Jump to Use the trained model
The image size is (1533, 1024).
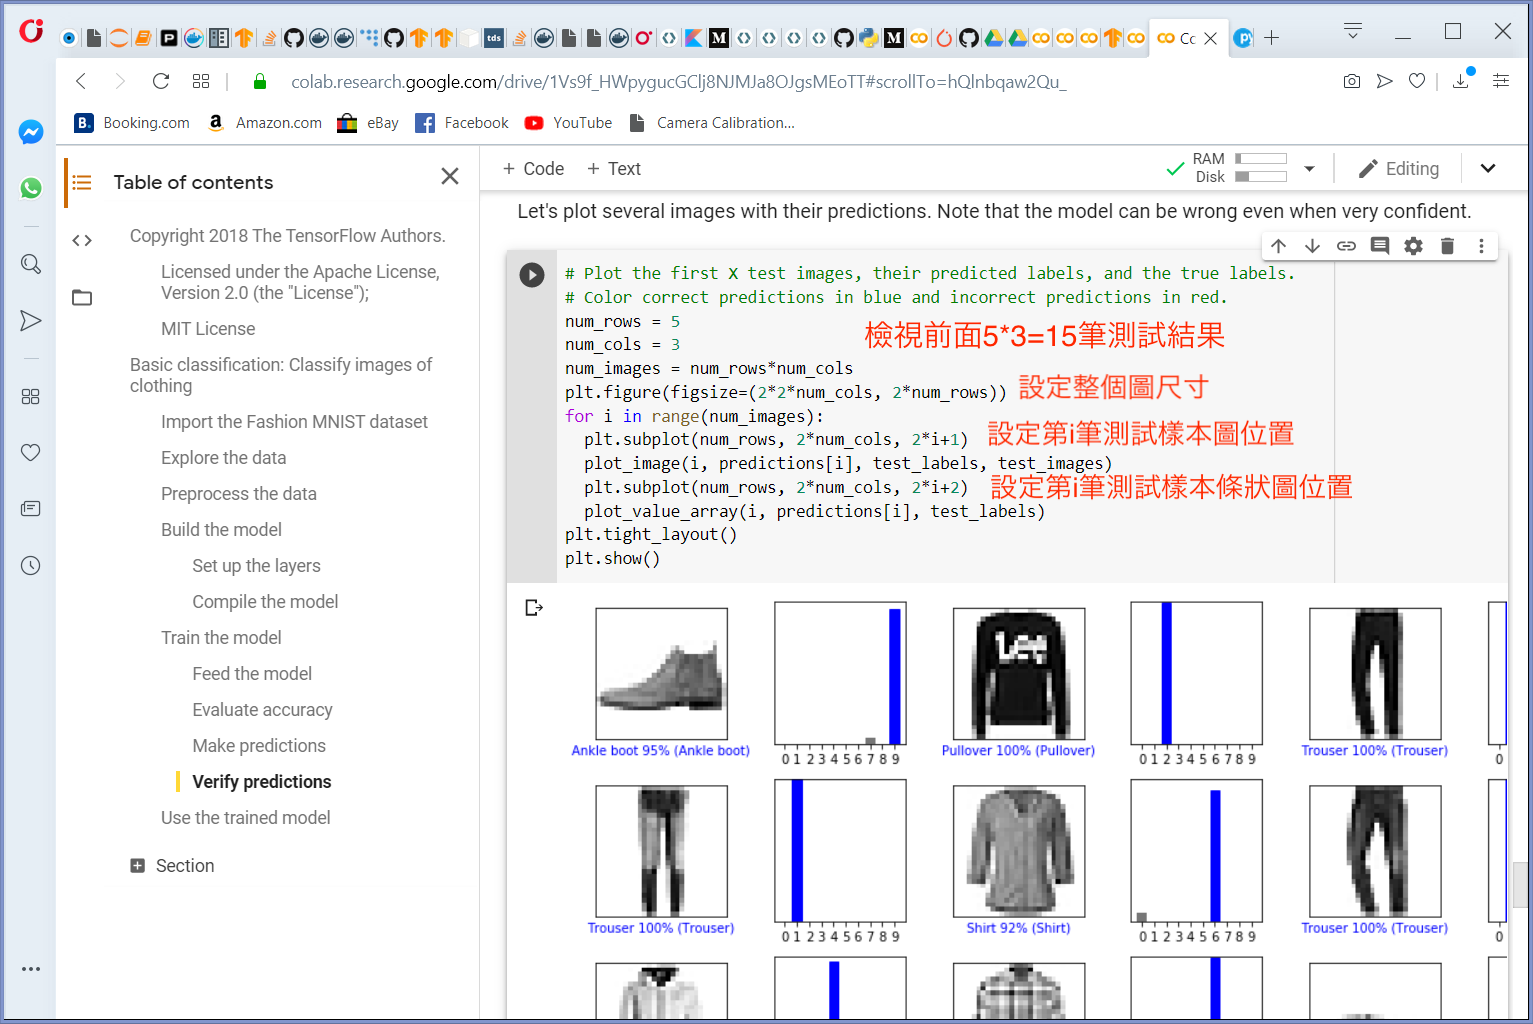245,818
